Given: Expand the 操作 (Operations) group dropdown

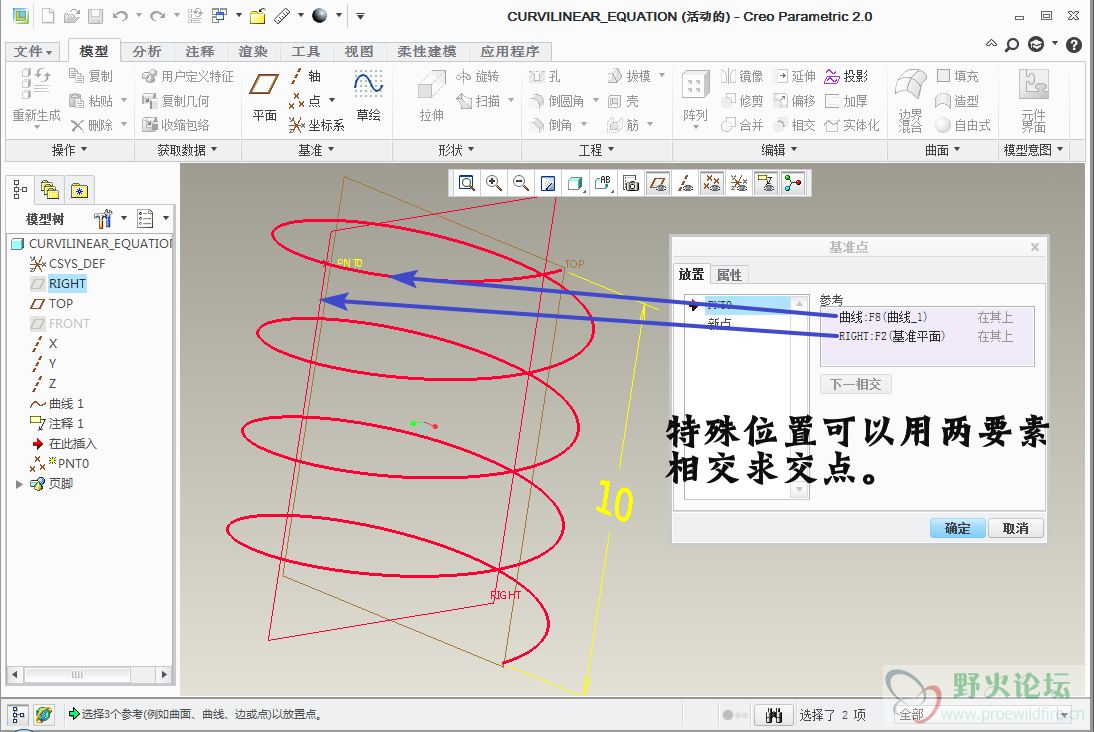Looking at the screenshot, I should click(x=69, y=150).
